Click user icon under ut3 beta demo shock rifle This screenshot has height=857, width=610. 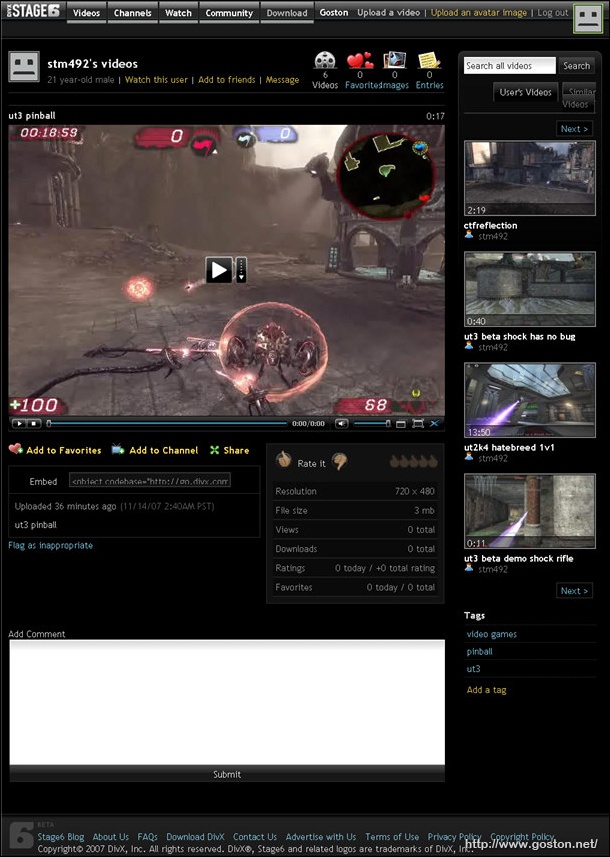469,568
